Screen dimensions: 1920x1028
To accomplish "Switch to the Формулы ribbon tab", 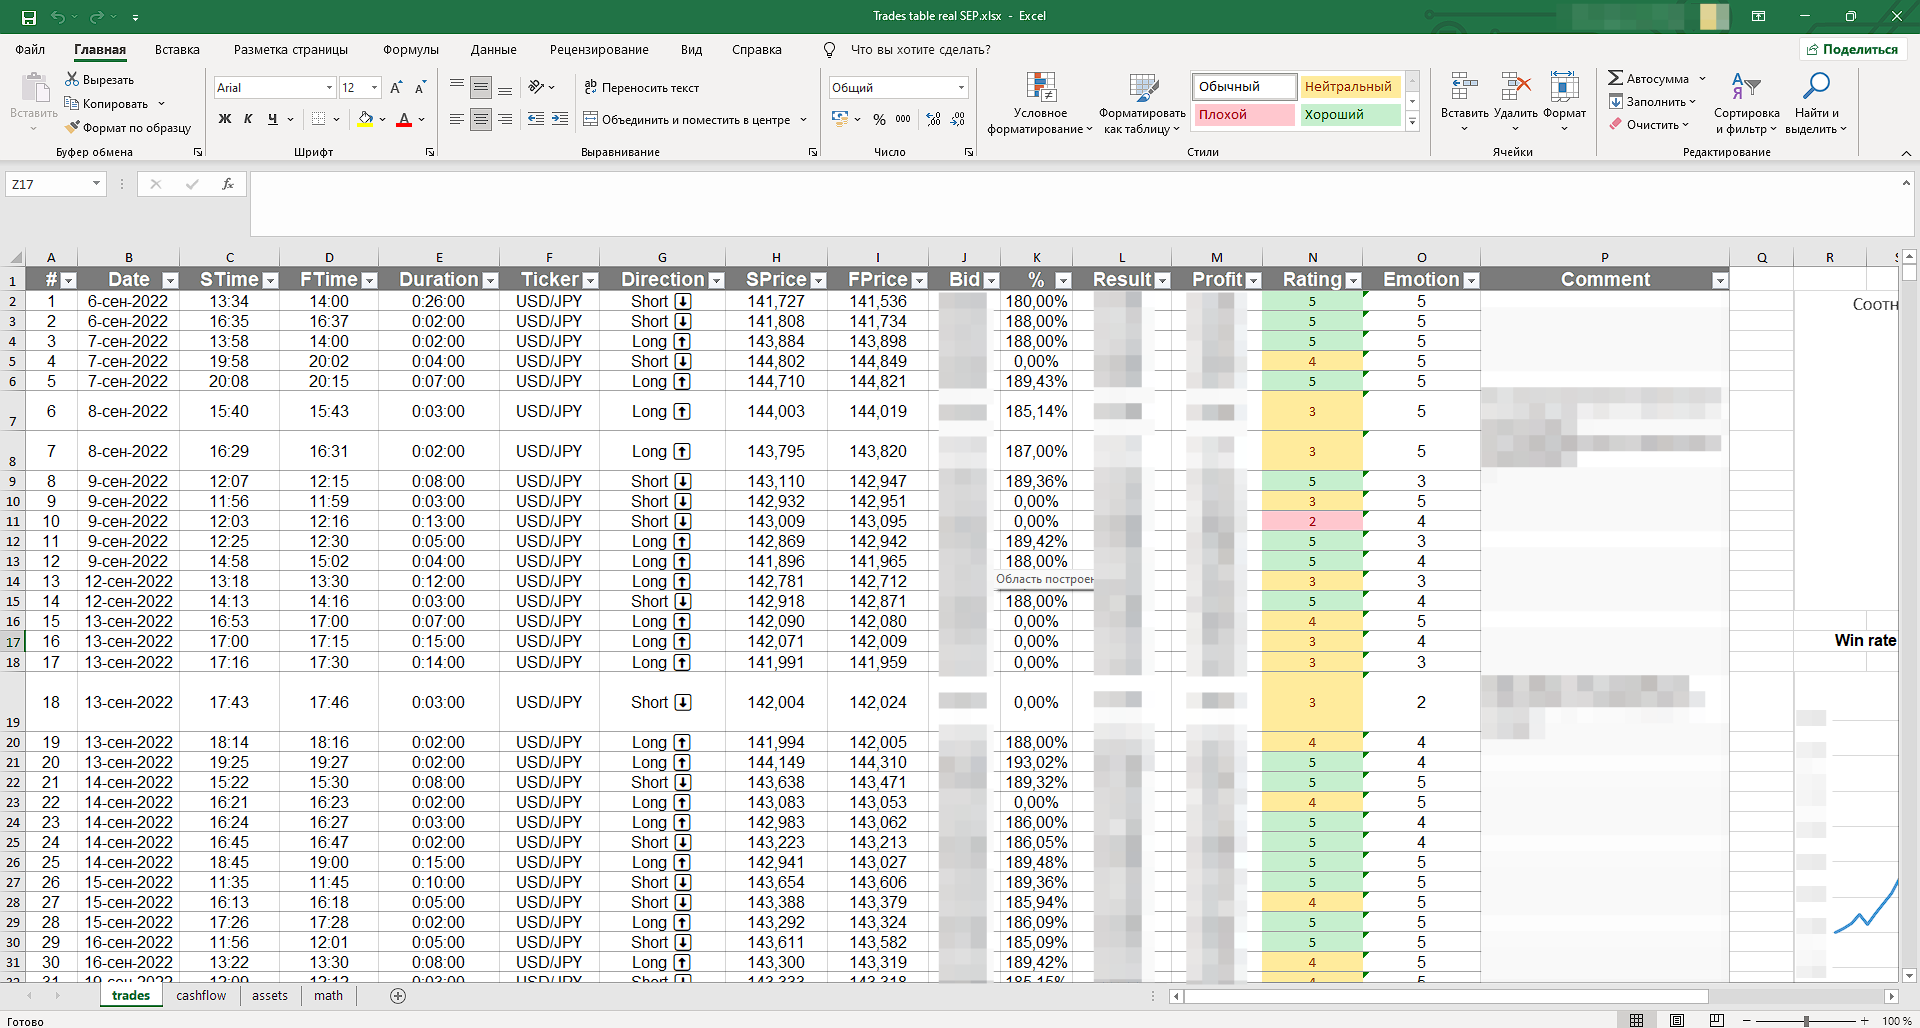I will pos(410,50).
